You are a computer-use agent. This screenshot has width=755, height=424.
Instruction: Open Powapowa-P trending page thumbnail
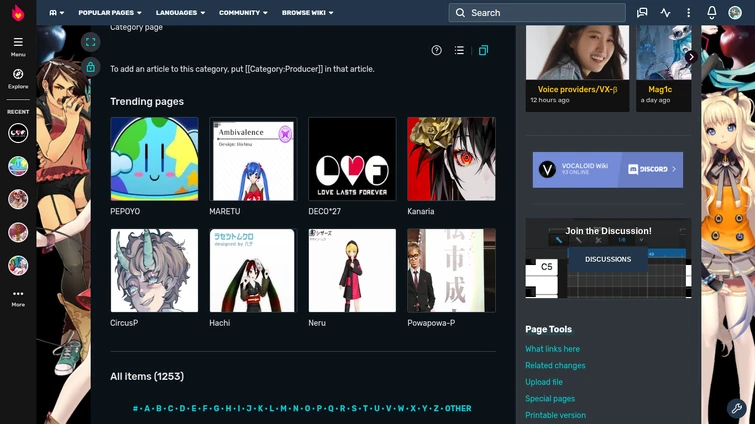pos(451,270)
